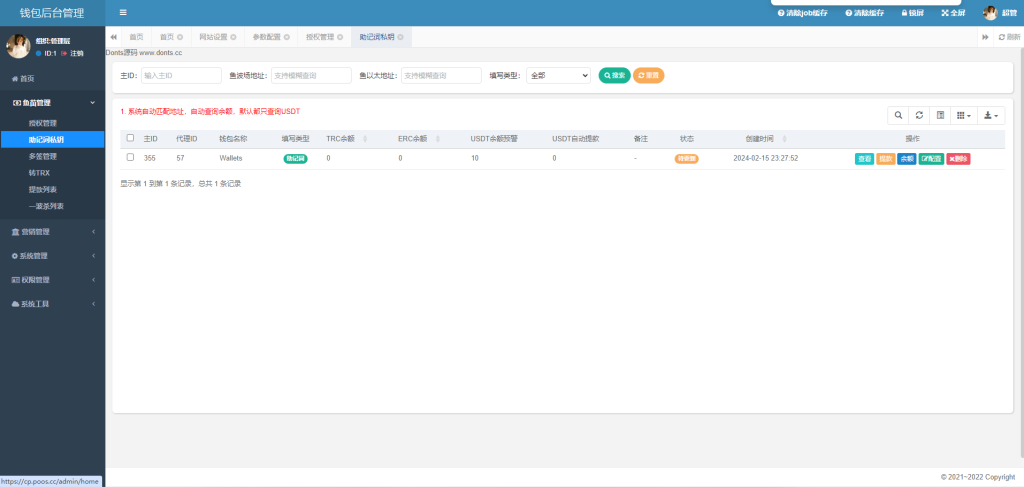
Task: Expand the 营销管理 sidebar section
Action: [52, 231]
